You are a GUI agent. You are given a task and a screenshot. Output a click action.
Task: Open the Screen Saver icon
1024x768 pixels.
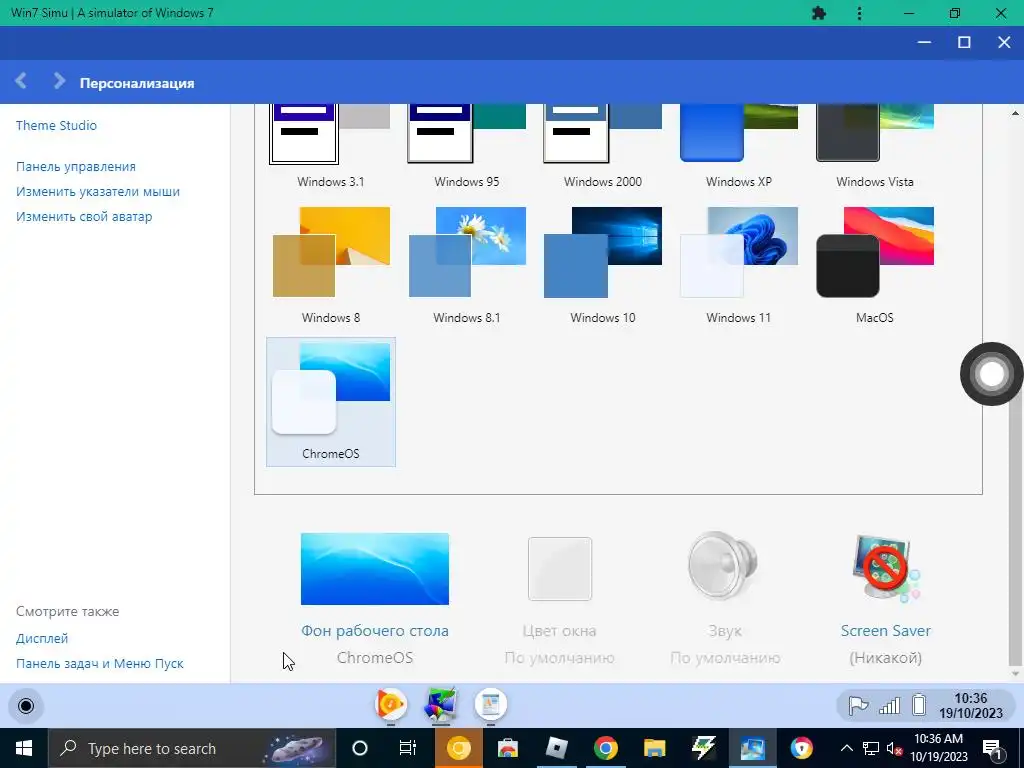click(886, 568)
